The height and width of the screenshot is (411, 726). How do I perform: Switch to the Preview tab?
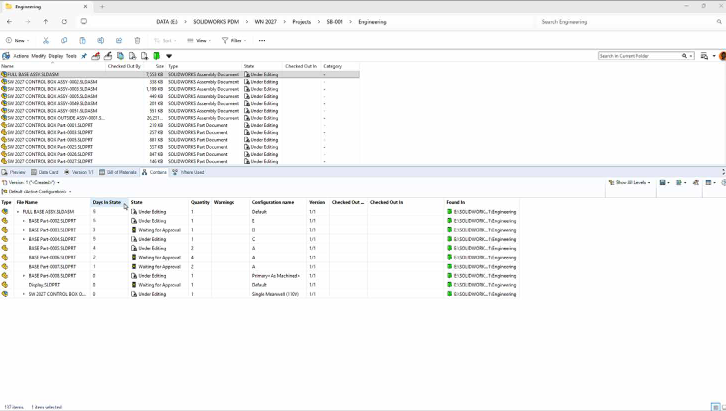click(14, 172)
